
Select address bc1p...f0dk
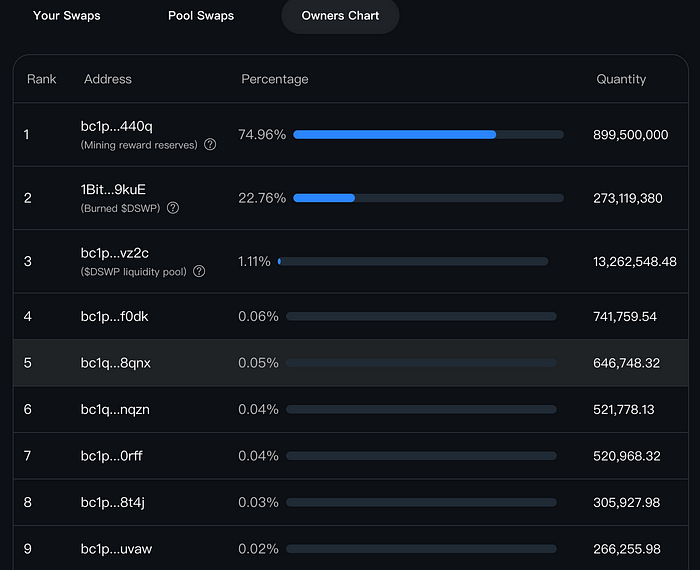pyautogui.click(x=115, y=316)
